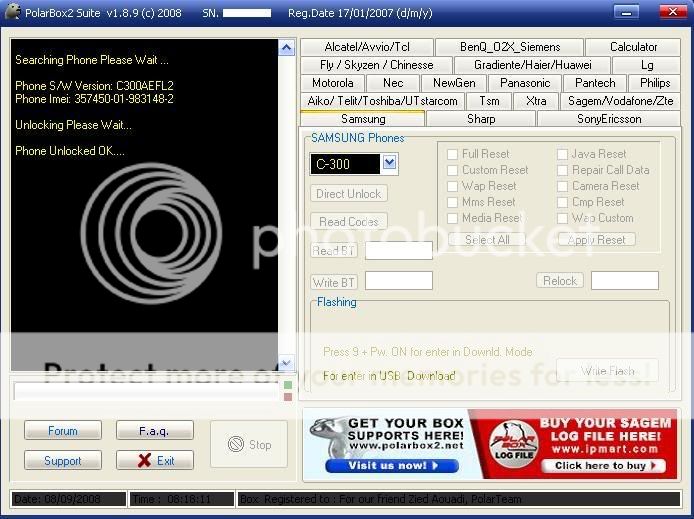This screenshot has height=519, width=694.
Task: Open the C-300 phone model dropdown
Action: click(389, 163)
